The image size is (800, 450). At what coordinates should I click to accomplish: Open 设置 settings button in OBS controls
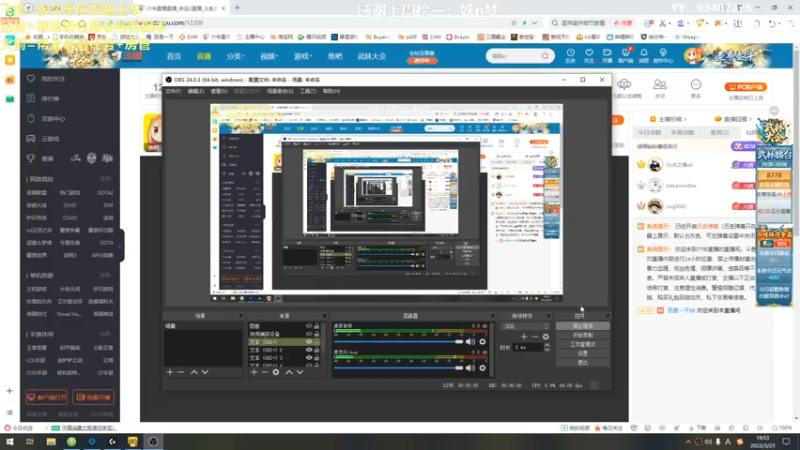pos(582,353)
